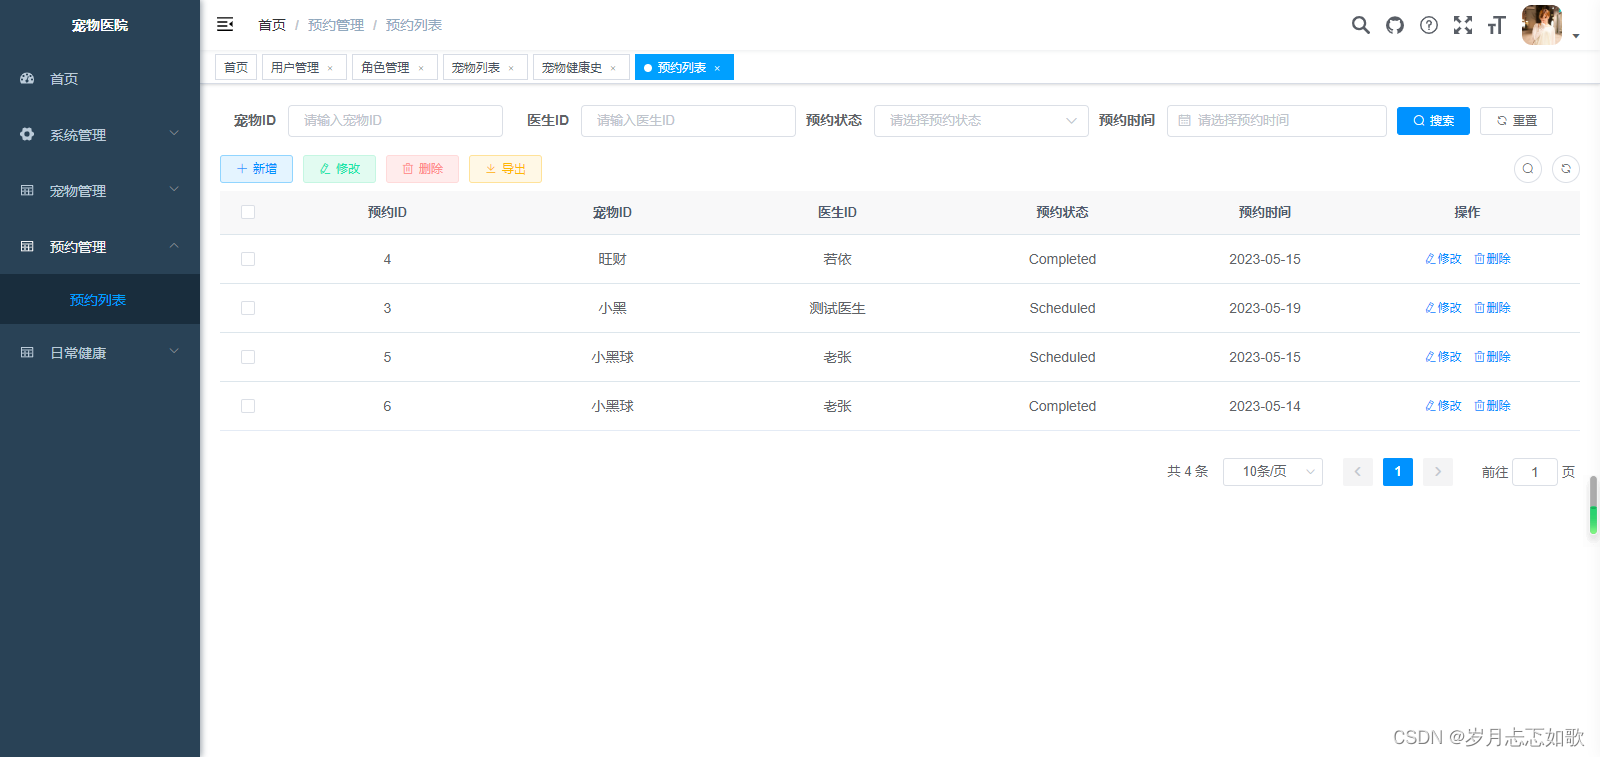The image size is (1600, 757).
Task: Delete appointment row 4 旺财
Action: click(1492, 259)
